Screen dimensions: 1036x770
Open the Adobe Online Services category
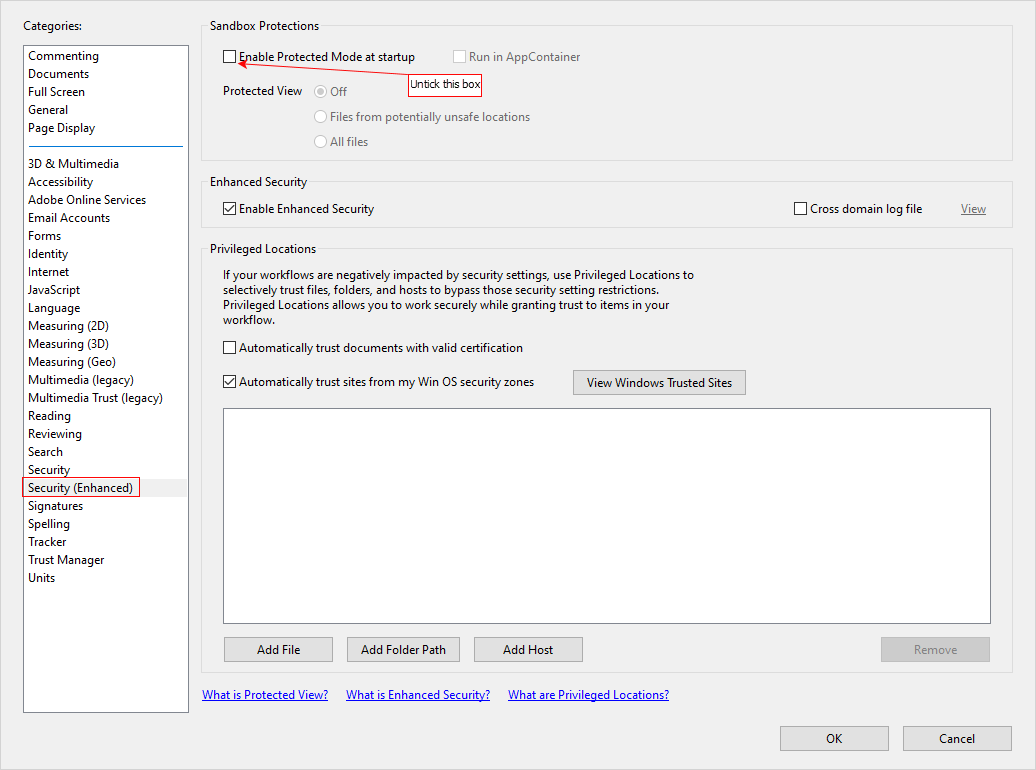[x=87, y=200]
